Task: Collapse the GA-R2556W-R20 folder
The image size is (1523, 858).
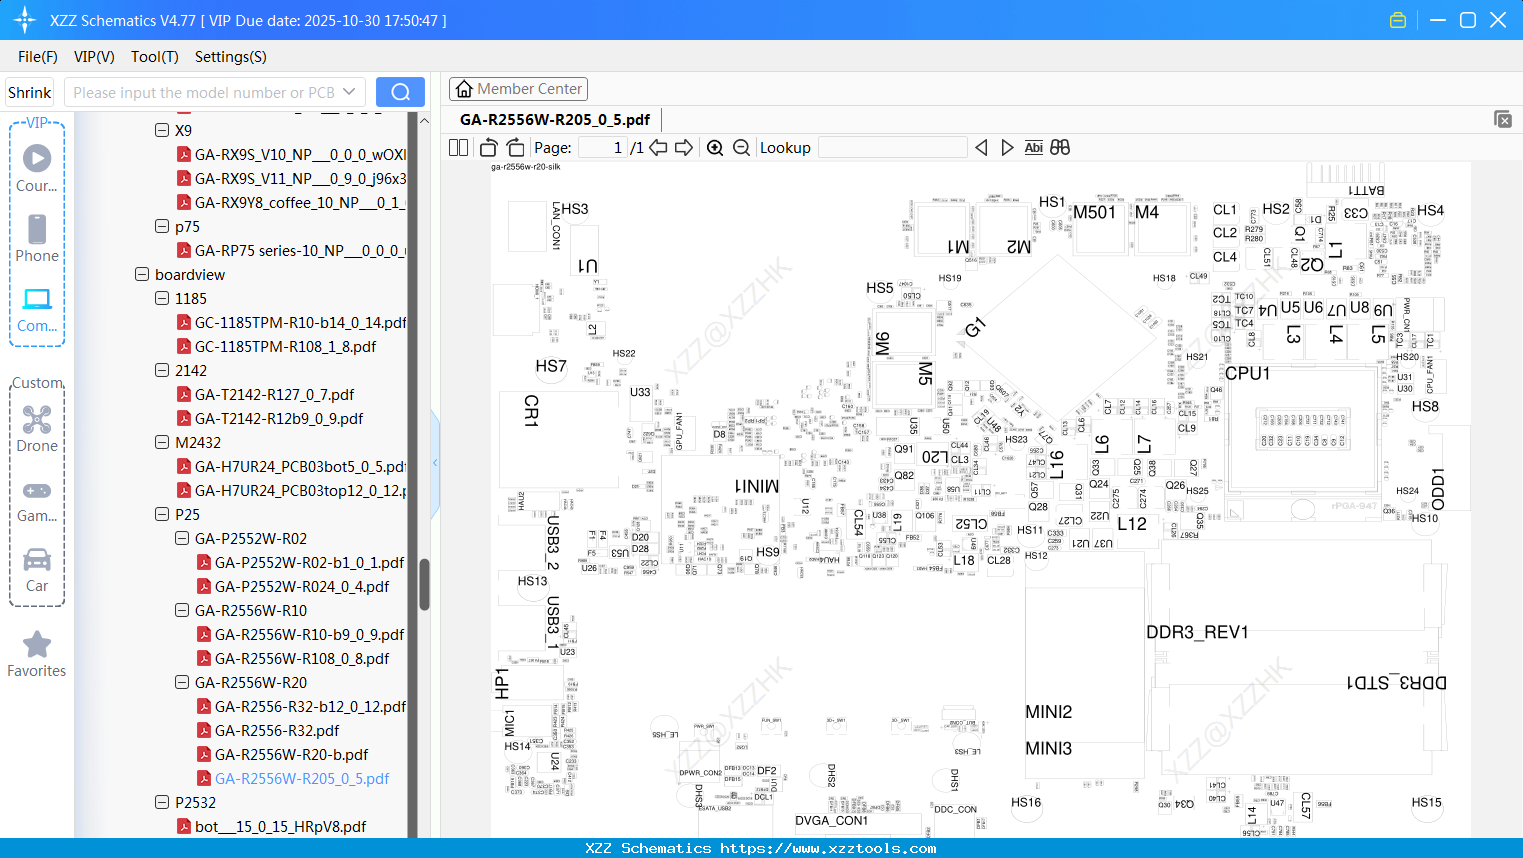Action: pyautogui.click(x=182, y=682)
